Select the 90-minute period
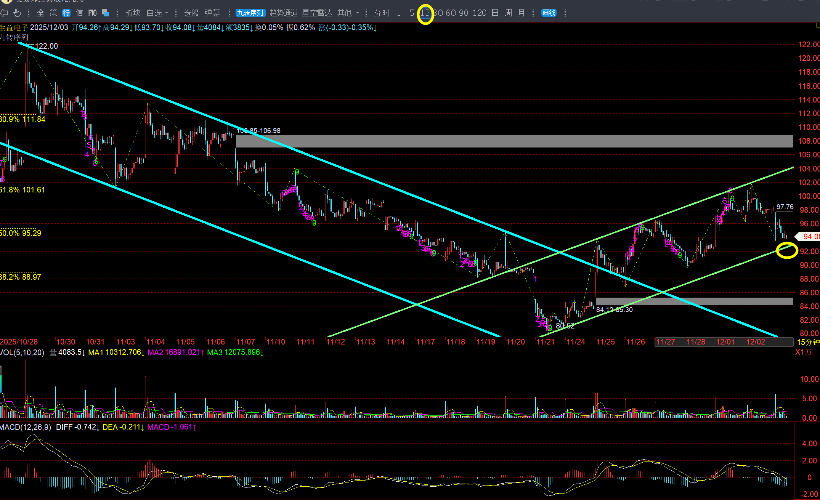The height and width of the screenshot is (500, 820). click(x=463, y=13)
